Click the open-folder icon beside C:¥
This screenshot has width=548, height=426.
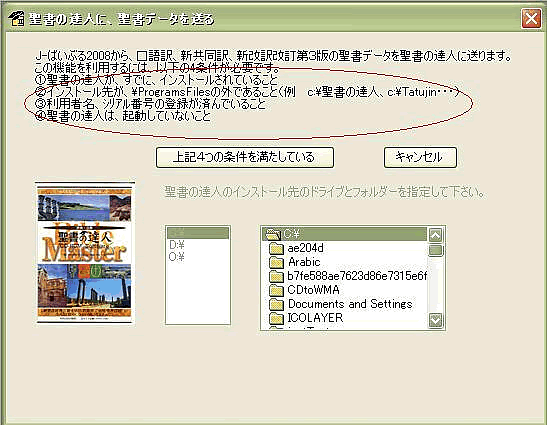(x=272, y=234)
